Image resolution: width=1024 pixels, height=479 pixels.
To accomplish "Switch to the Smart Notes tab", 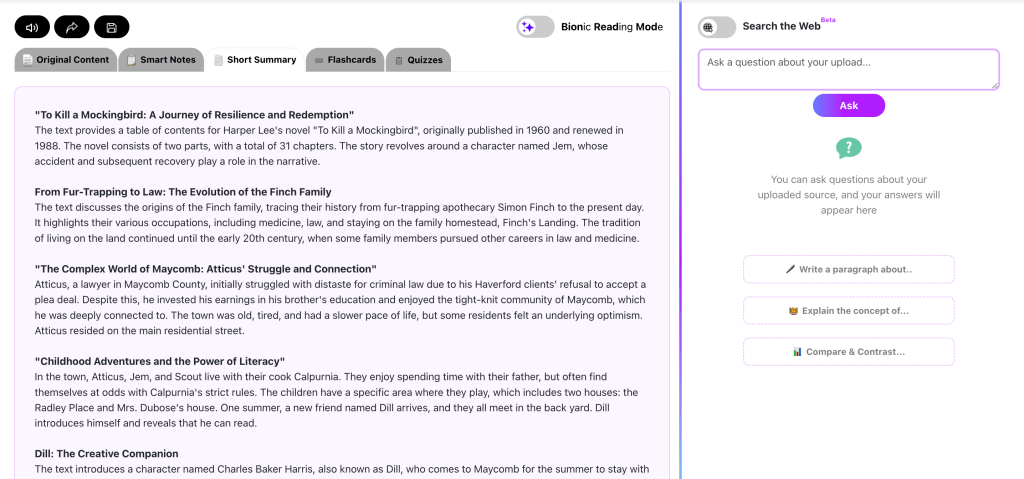I will (x=160, y=60).
